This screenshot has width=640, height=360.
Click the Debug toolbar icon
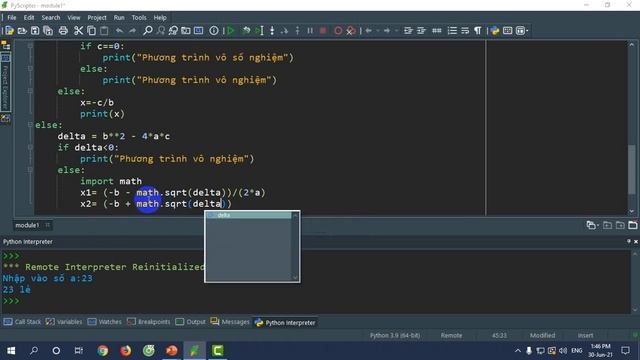(x=246, y=31)
